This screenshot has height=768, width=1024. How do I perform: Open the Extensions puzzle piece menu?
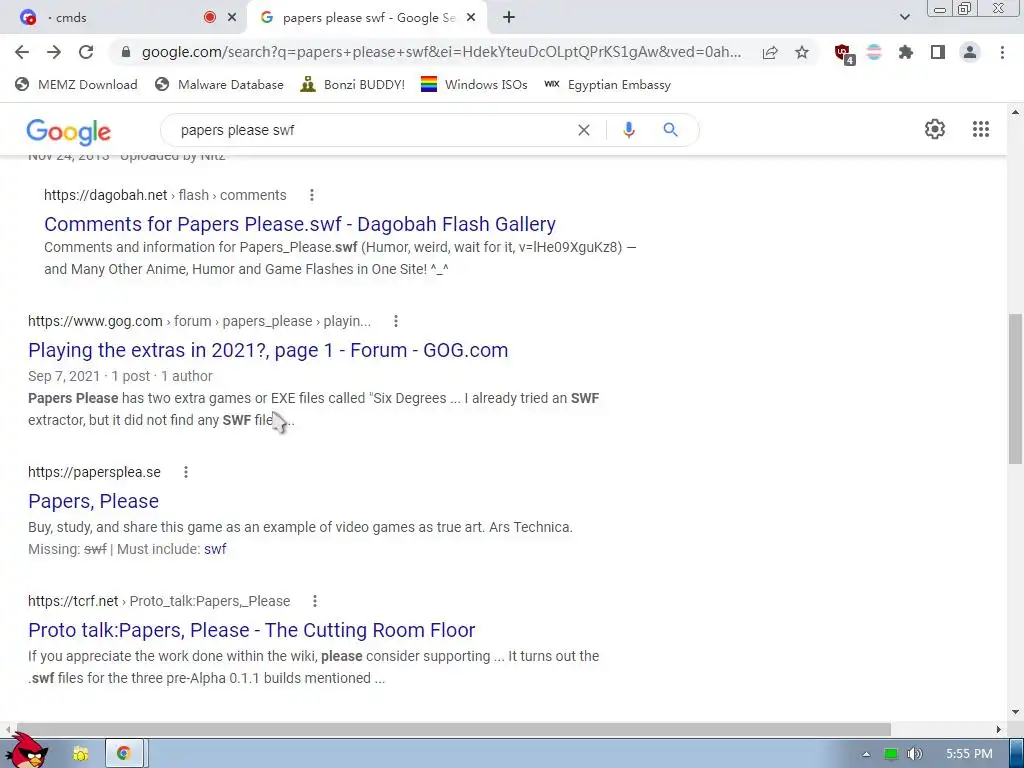coord(906,52)
